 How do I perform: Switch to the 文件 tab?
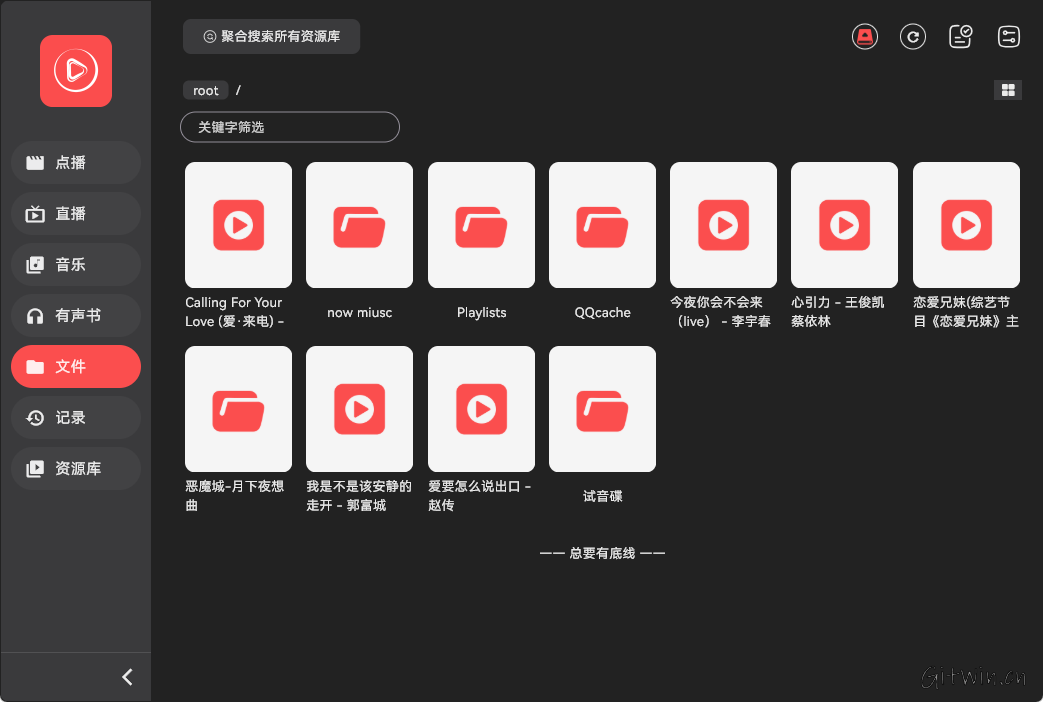(x=75, y=366)
